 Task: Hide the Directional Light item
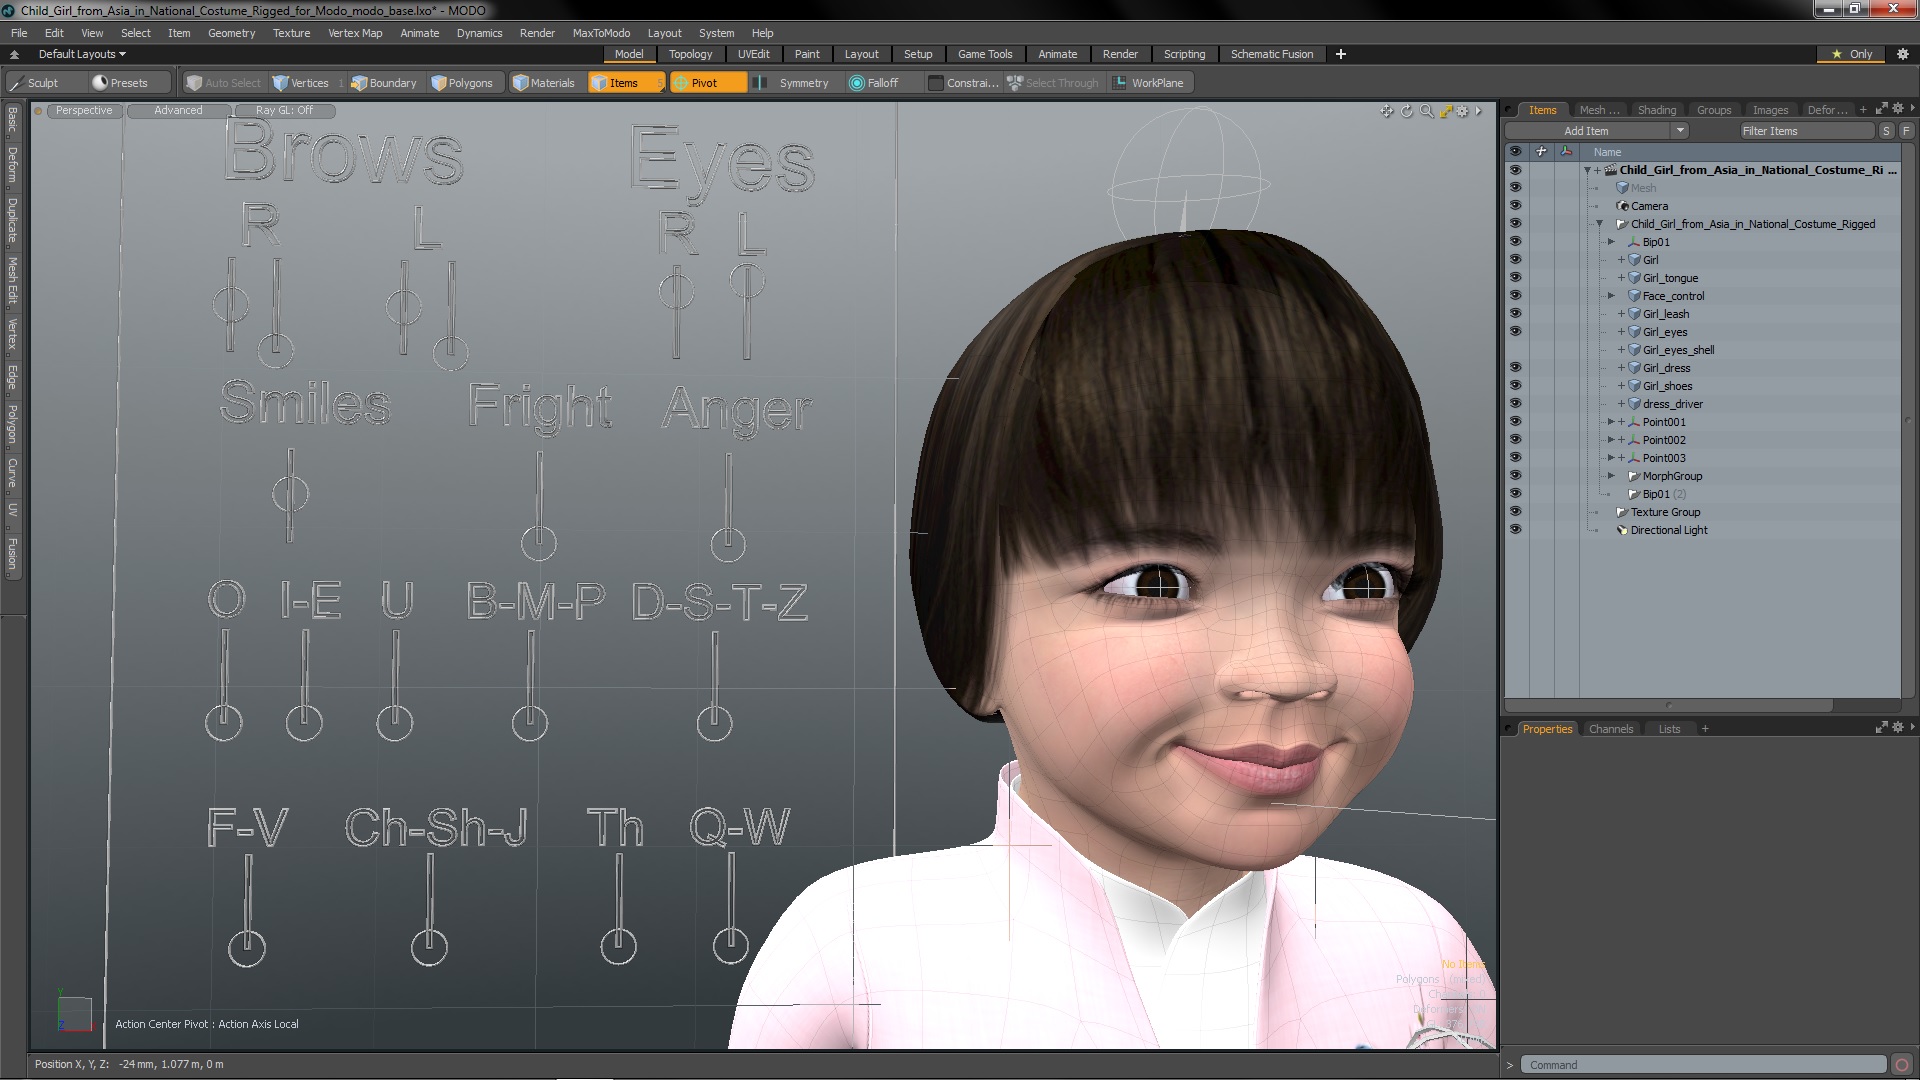(x=1515, y=530)
